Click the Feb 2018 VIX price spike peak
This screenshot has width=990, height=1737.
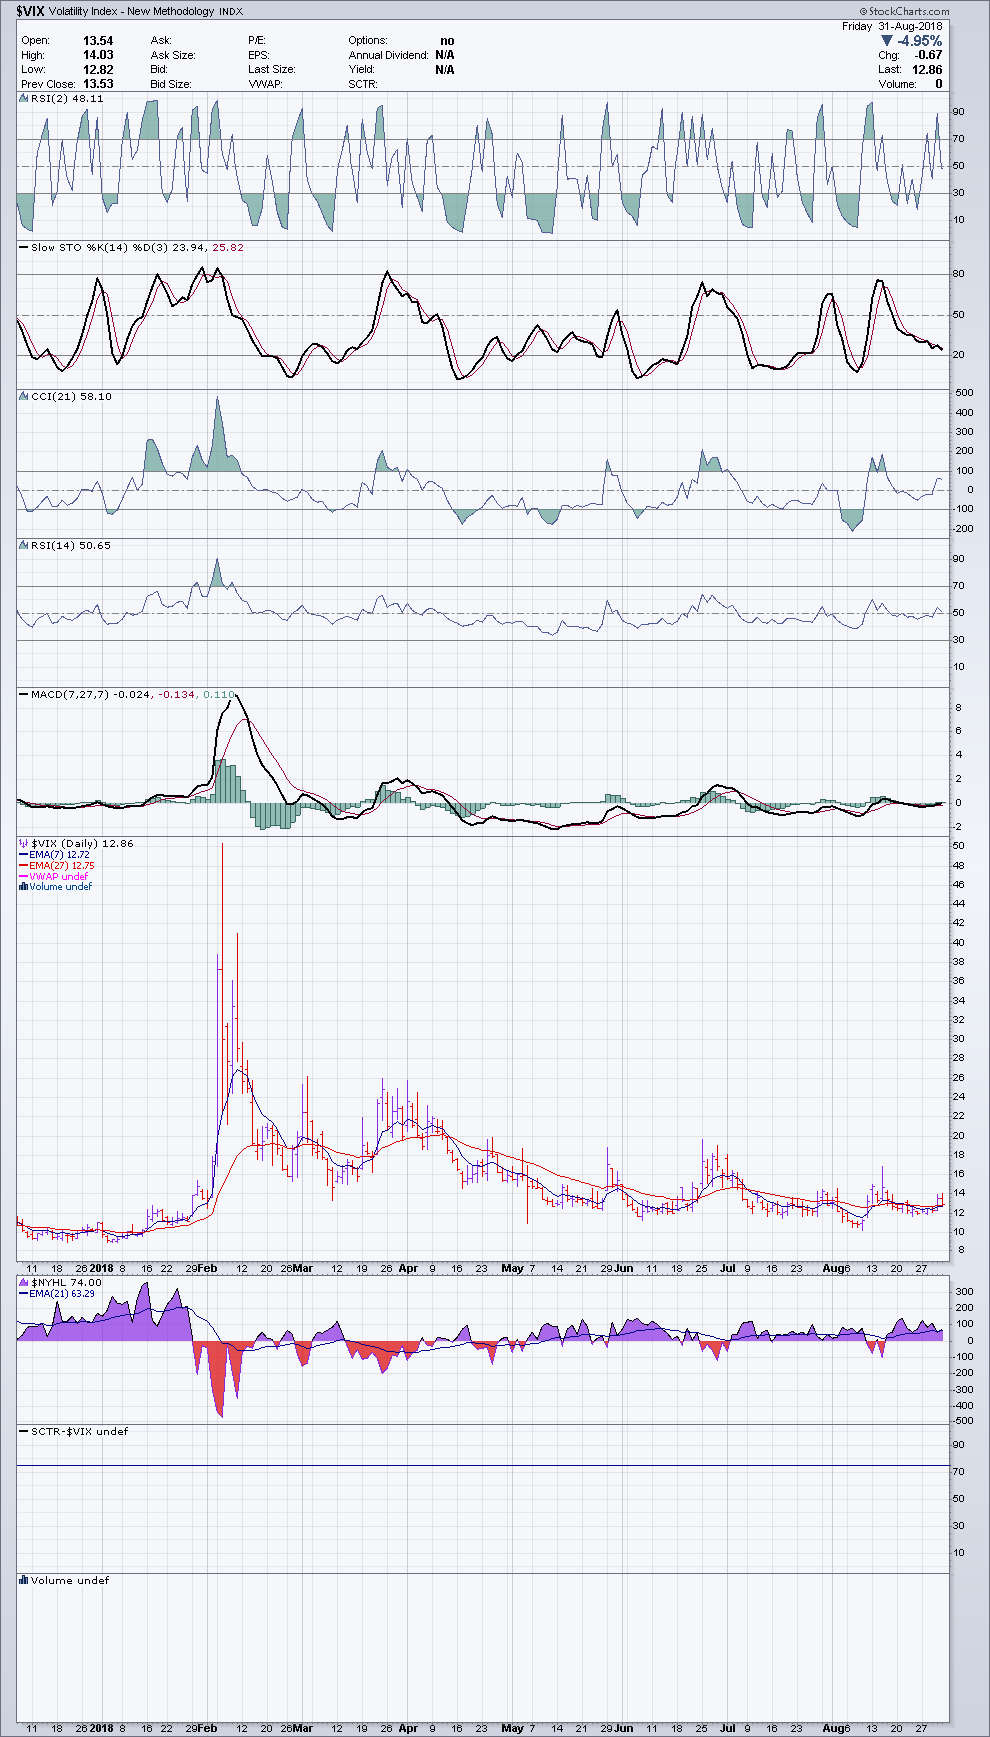coord(222,845)
